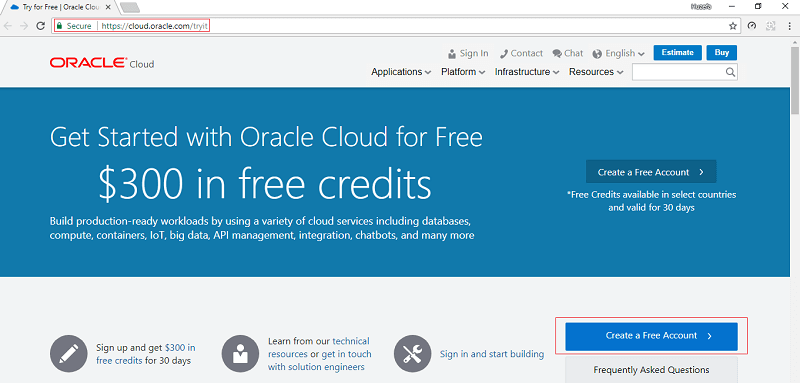This screenshot has height=383, width=800.
Task: Click the green Secure padlock icon
Action: coord(60,26)
